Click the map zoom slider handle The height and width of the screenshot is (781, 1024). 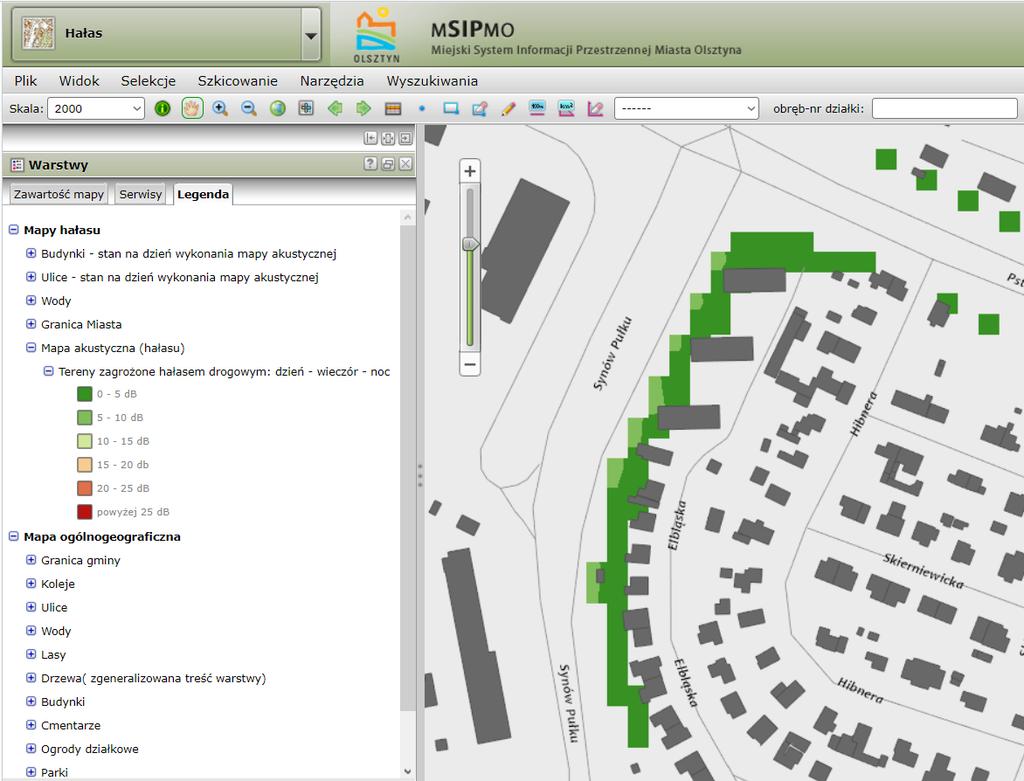(470, 244)
